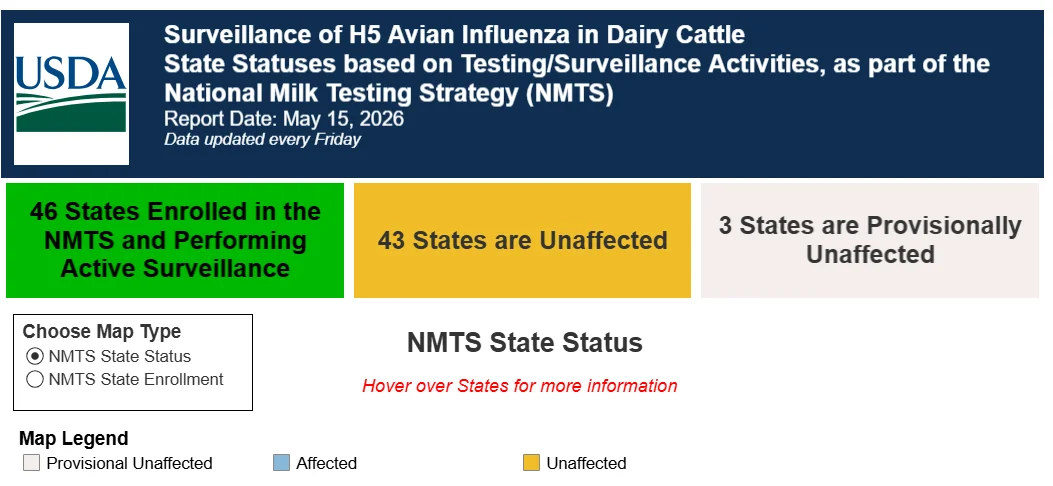1053x486 pixels.
Task: Click the Surveillance of H5 Avian Influenza title
Action: (x=455, y=34)
